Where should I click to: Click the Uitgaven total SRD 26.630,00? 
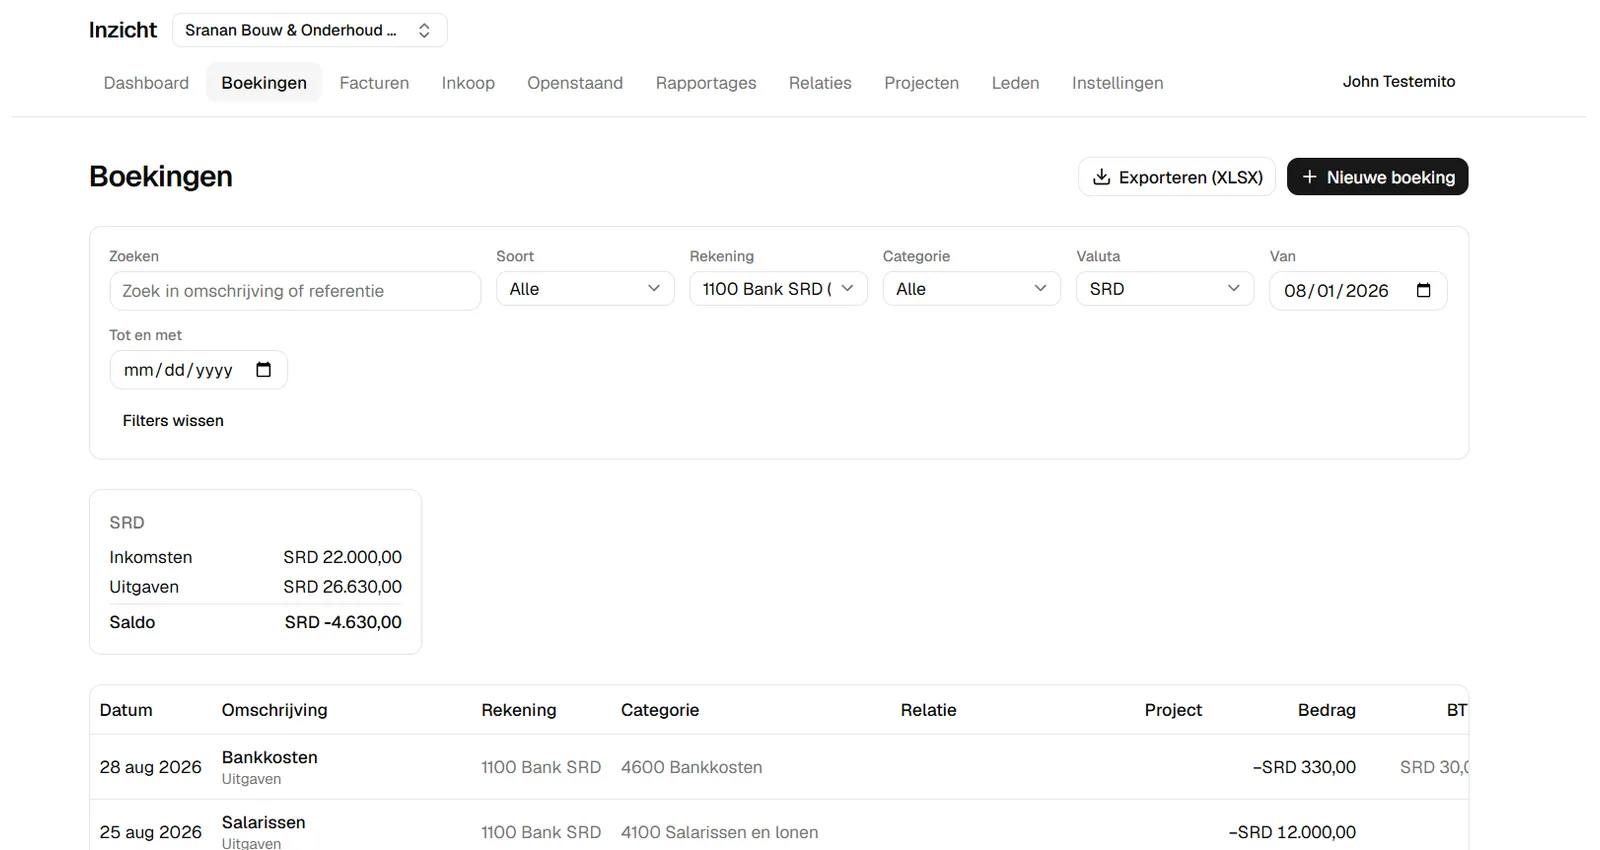click(342, 587)
